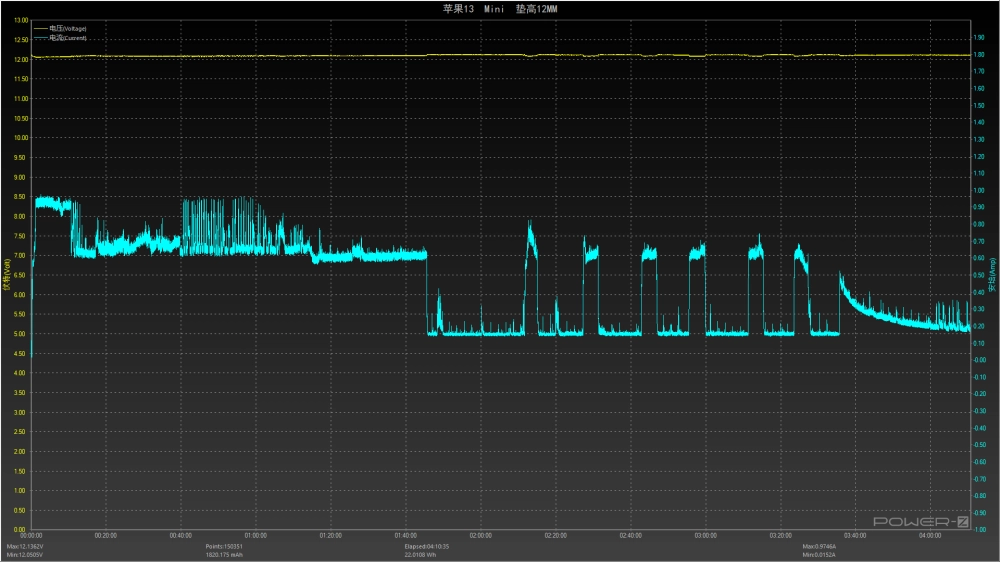Viewport: 1000px width, 562px height.
Task: Click the 01:40:00 time axis label
Action: 406,536
